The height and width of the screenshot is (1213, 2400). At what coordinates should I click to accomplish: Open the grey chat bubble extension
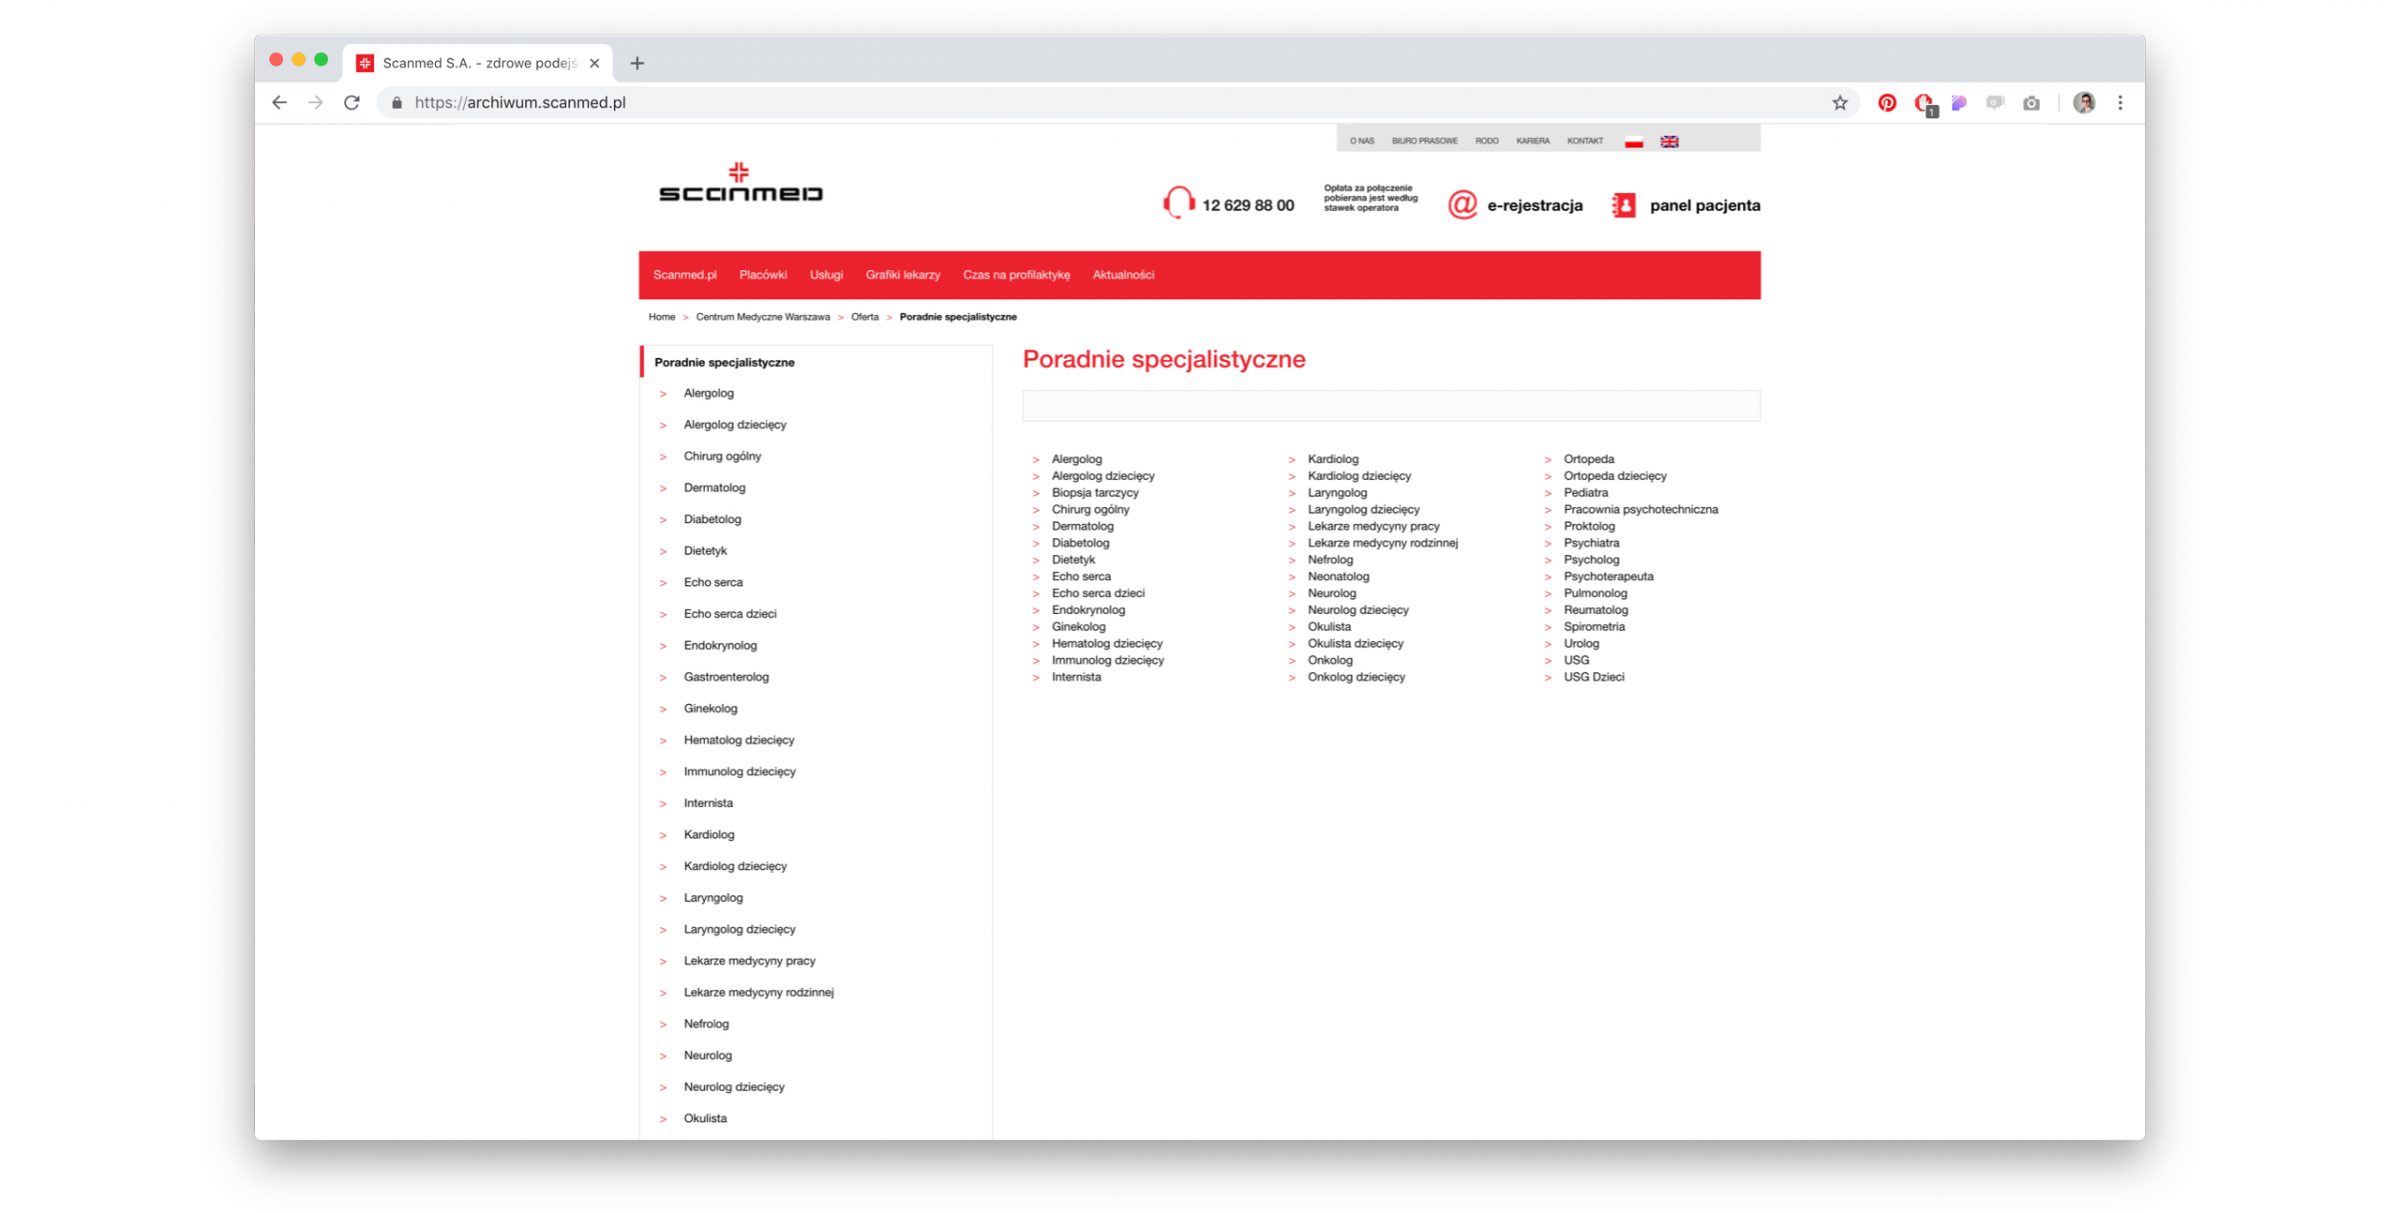pyautogui.click(x=1995, y=103)
